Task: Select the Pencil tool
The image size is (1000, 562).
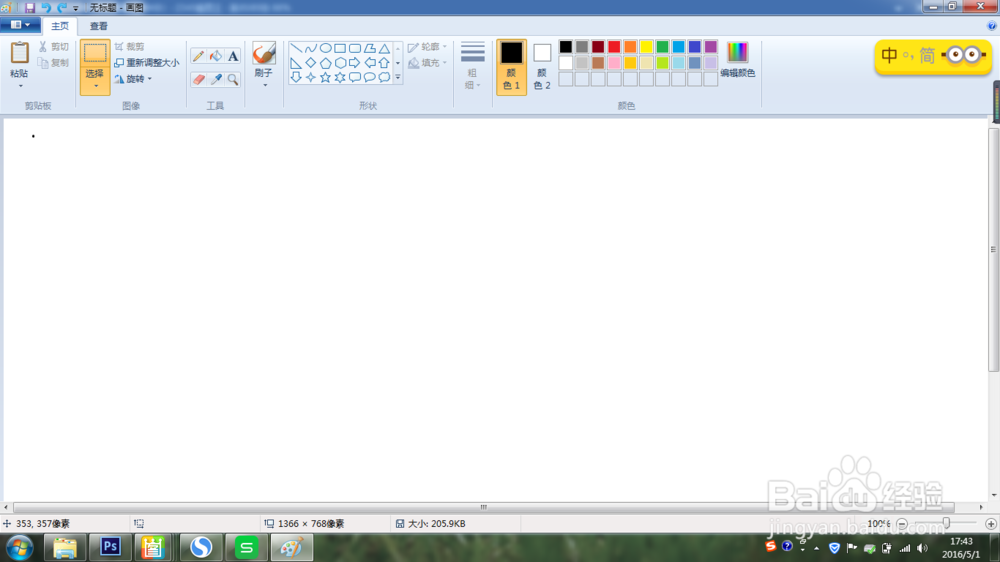Action: pyautogui.click(x=198, y=56)
